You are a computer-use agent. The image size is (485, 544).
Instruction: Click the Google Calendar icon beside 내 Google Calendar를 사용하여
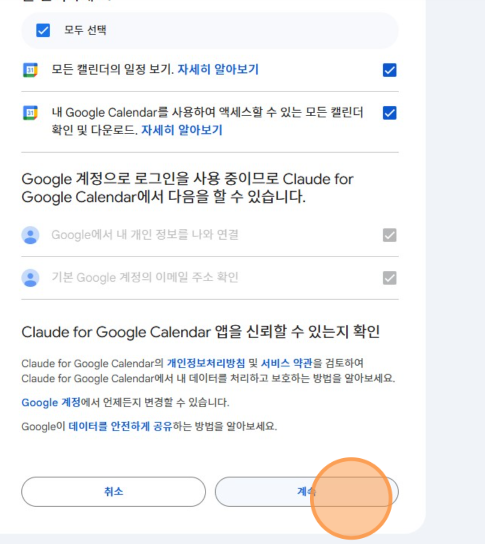(30, 113)
